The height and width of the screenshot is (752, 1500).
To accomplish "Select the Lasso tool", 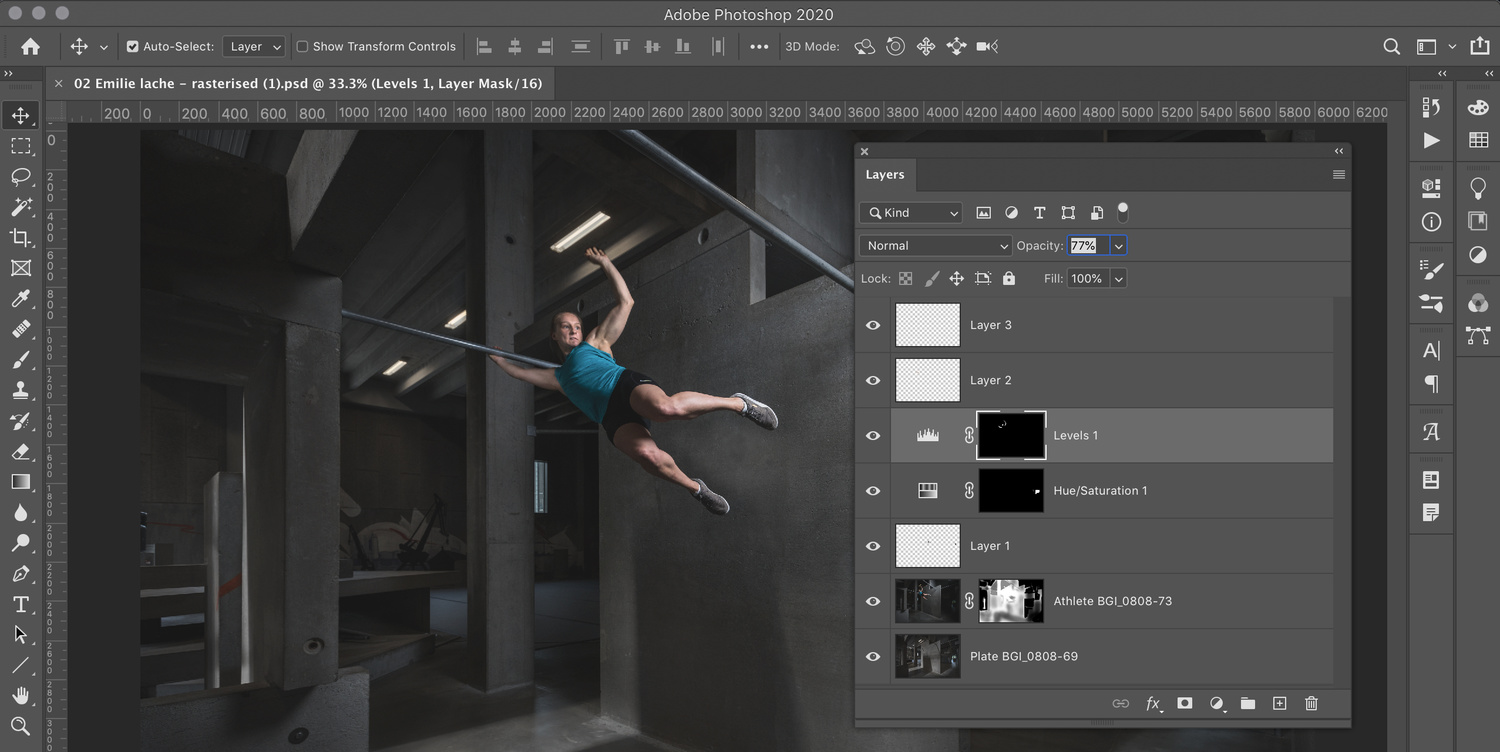I will pyautogui.click(x=22, y=177).
